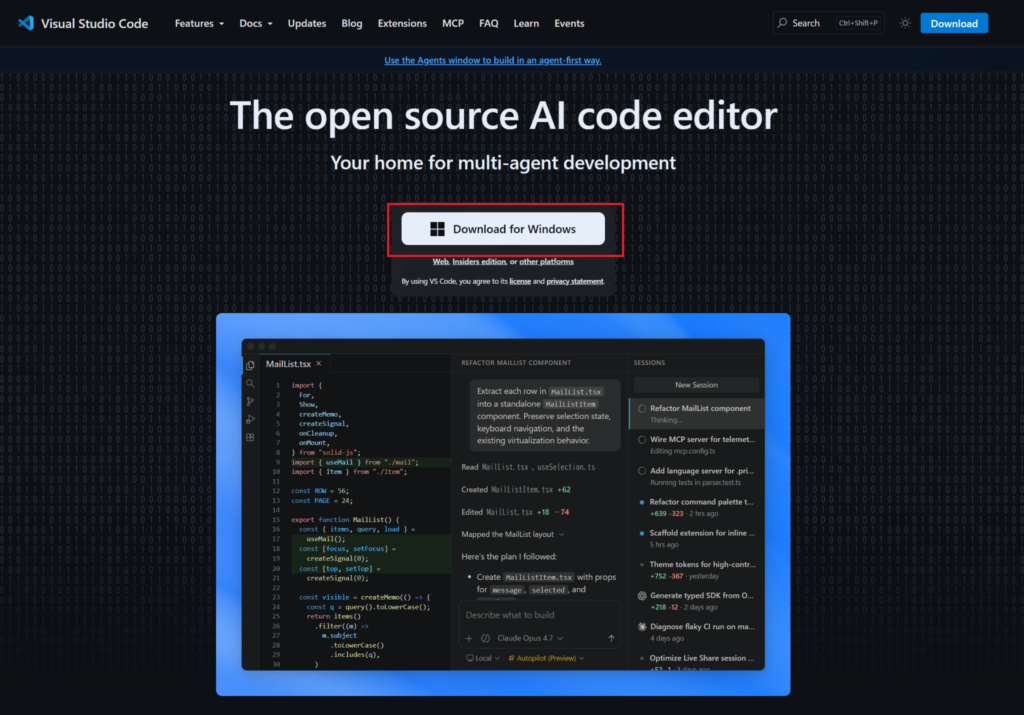This screenshot has width=1024, height=715.
Task: Open Run and Debug icon in preview
Action: [x=250, y=419]
